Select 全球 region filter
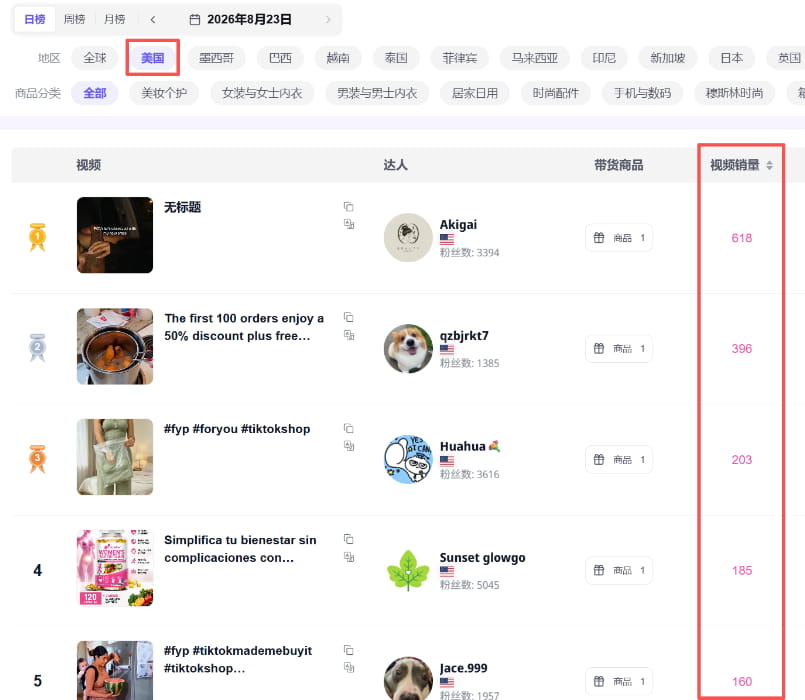805x700 pixels. coord(95,58)
